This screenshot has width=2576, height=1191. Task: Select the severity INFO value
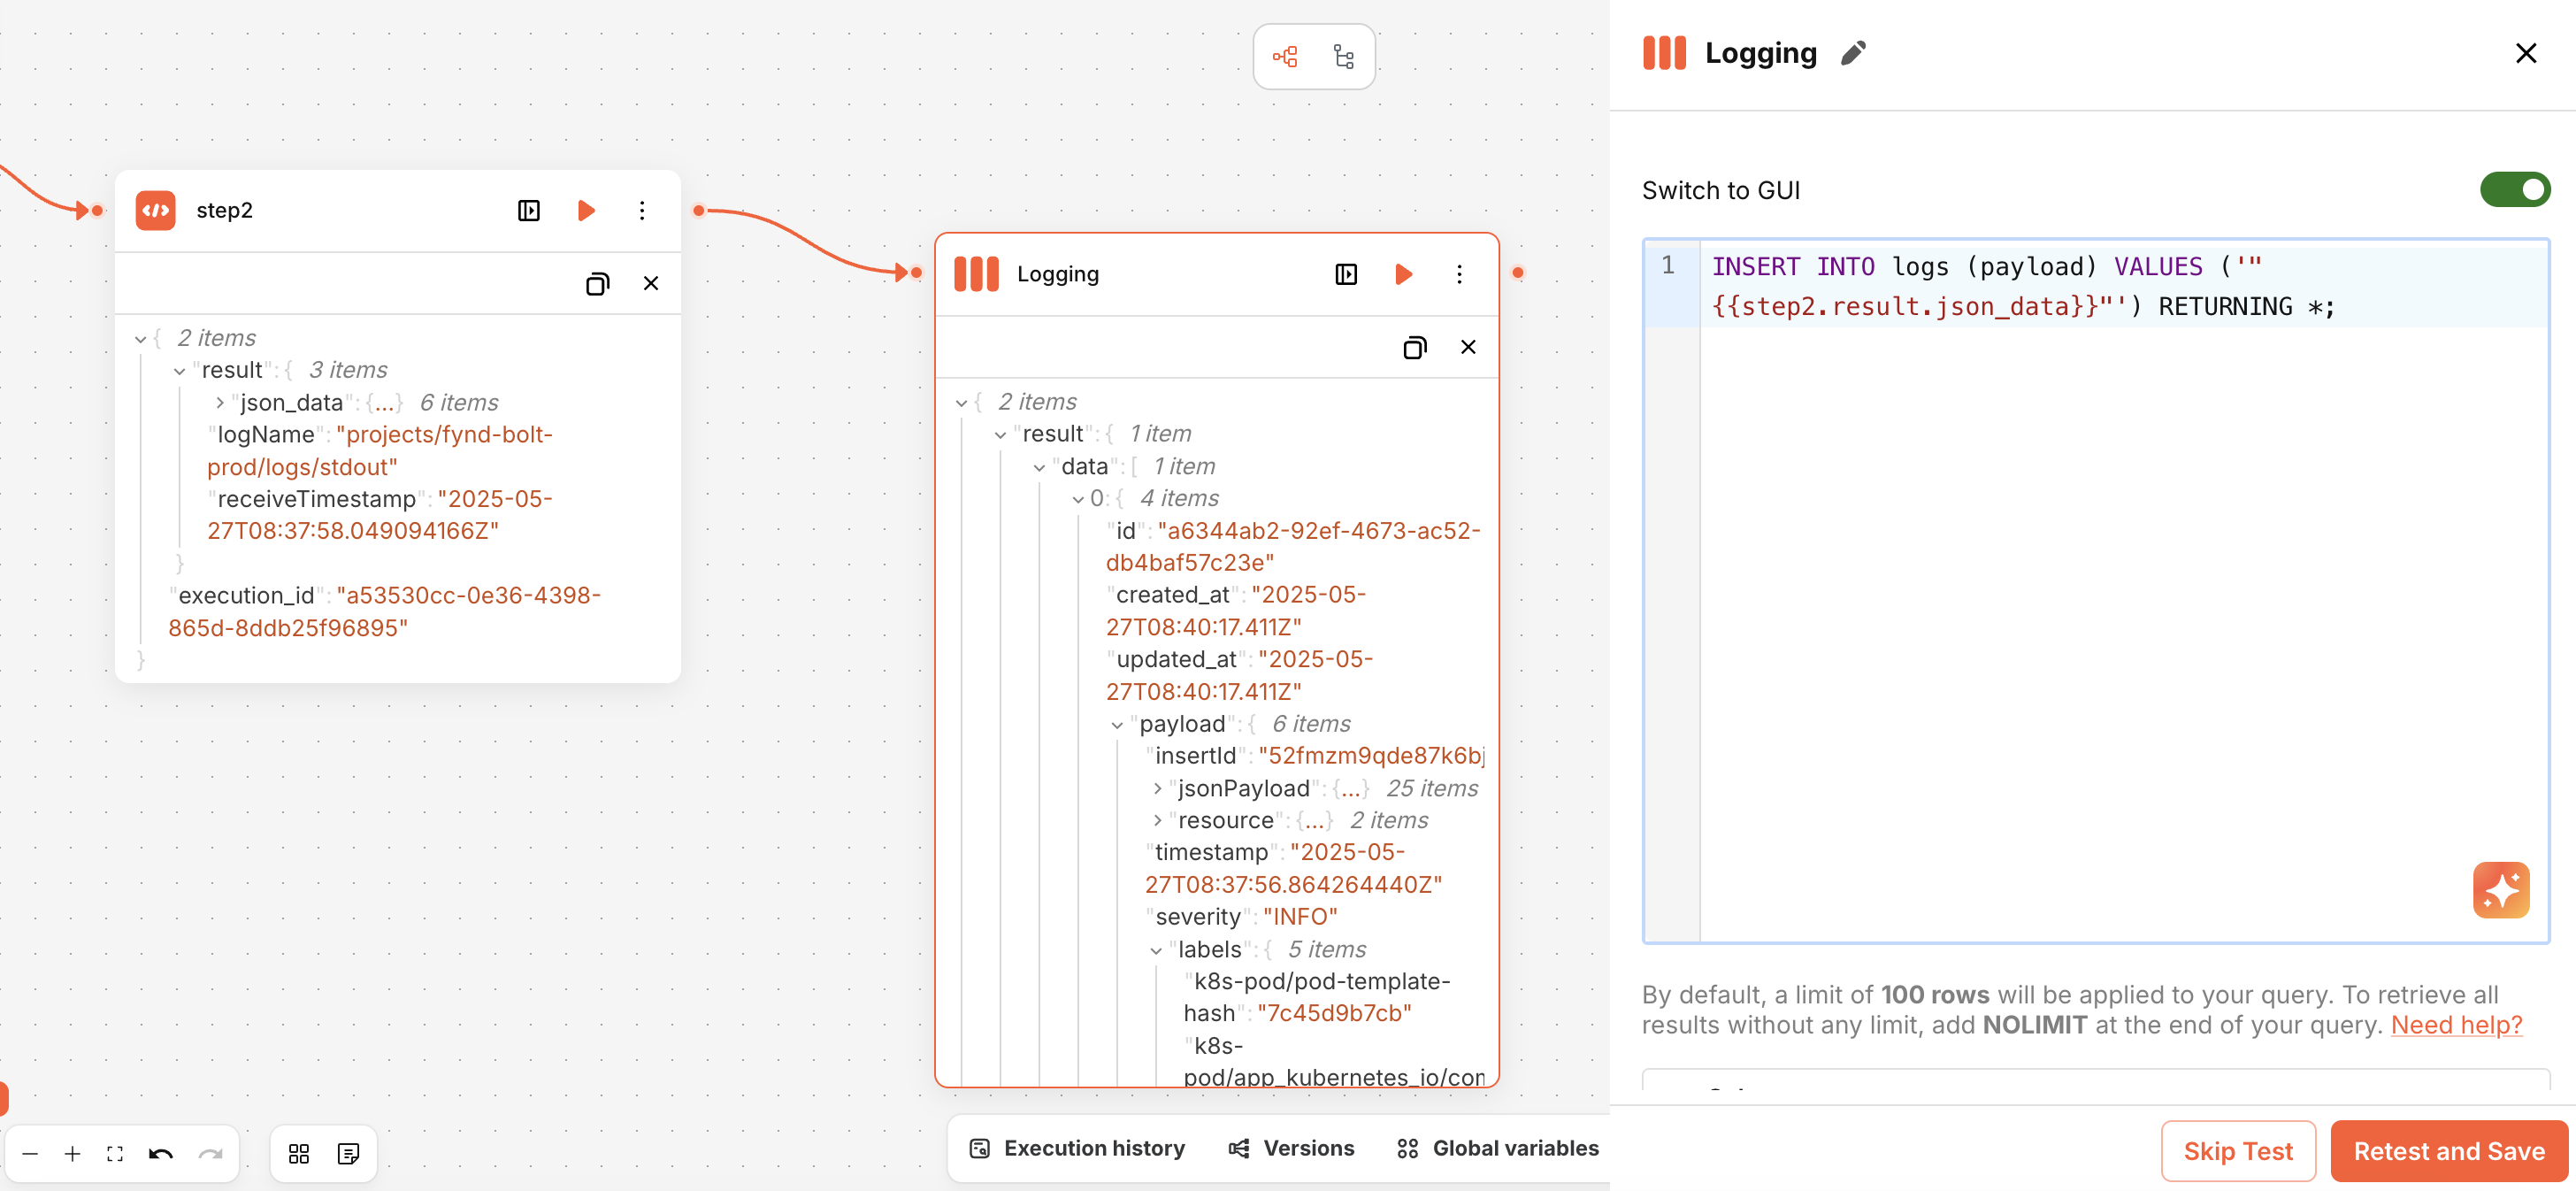[1300, 917]
